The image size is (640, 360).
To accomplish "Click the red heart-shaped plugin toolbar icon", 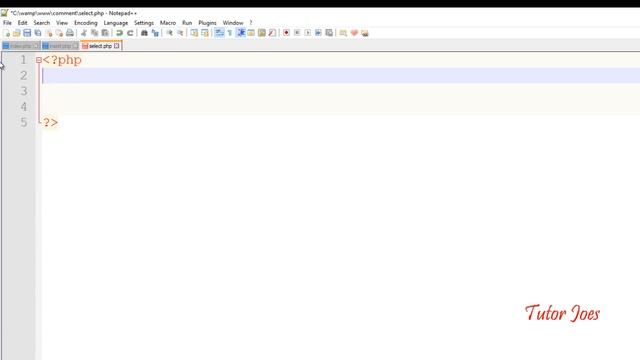I will (354, 33).
